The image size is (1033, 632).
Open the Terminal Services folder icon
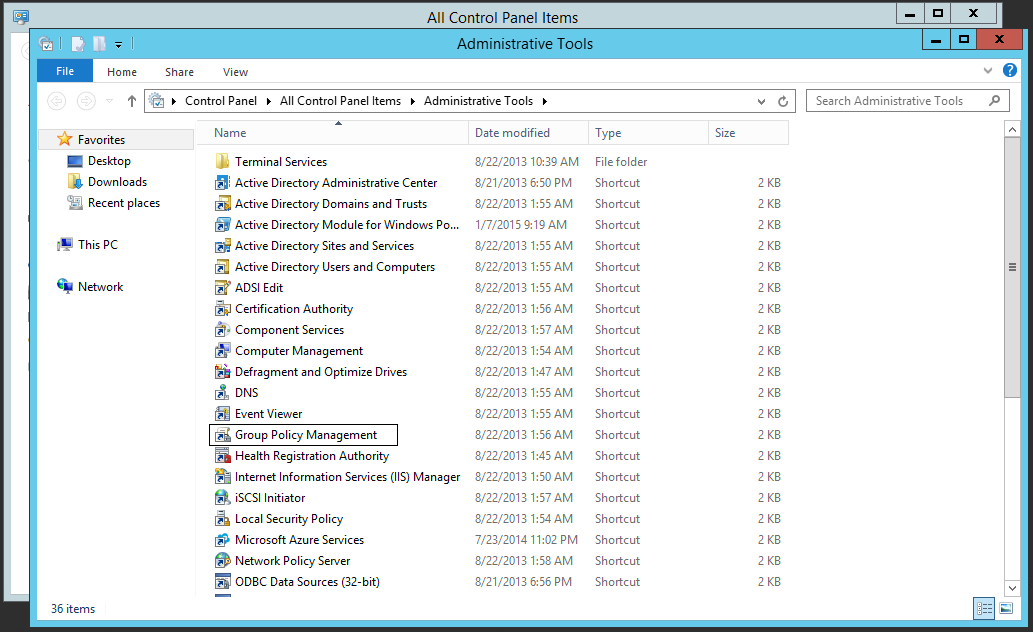coord(223,161)
